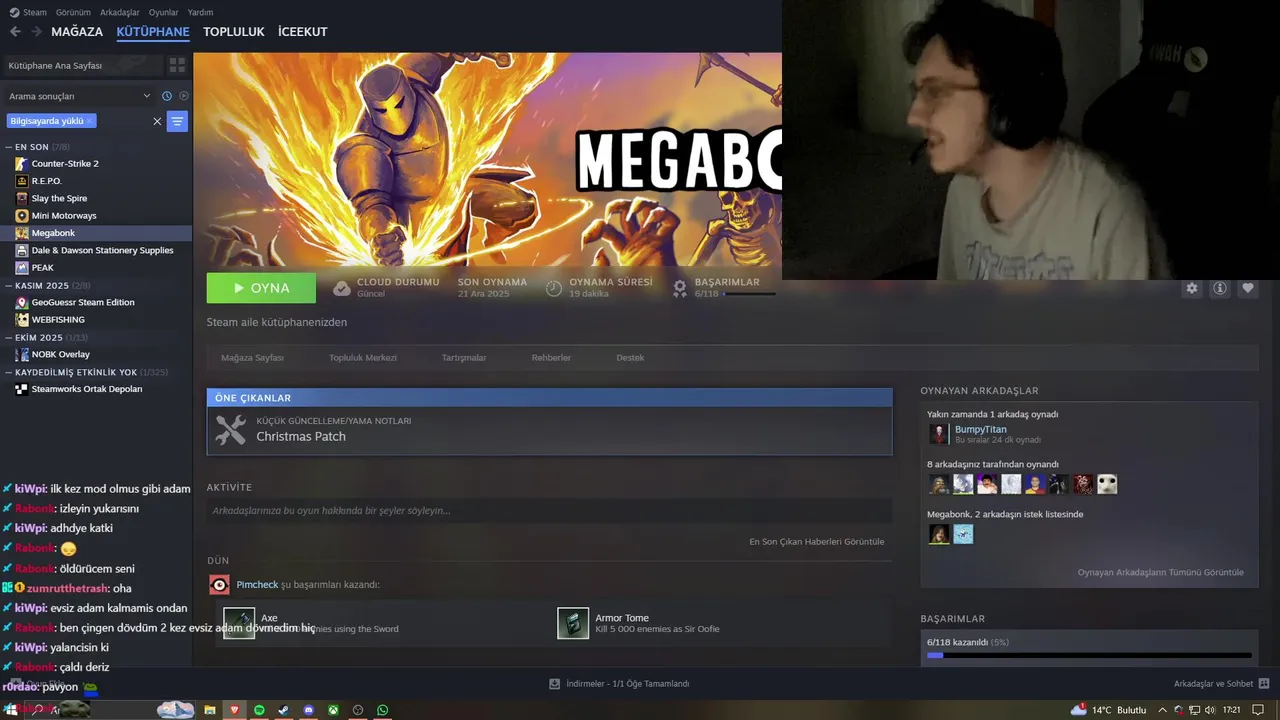This screenshot has height=720, width=1280.
Task: Open the Mağaza Sayfası link
Action: 252,358
